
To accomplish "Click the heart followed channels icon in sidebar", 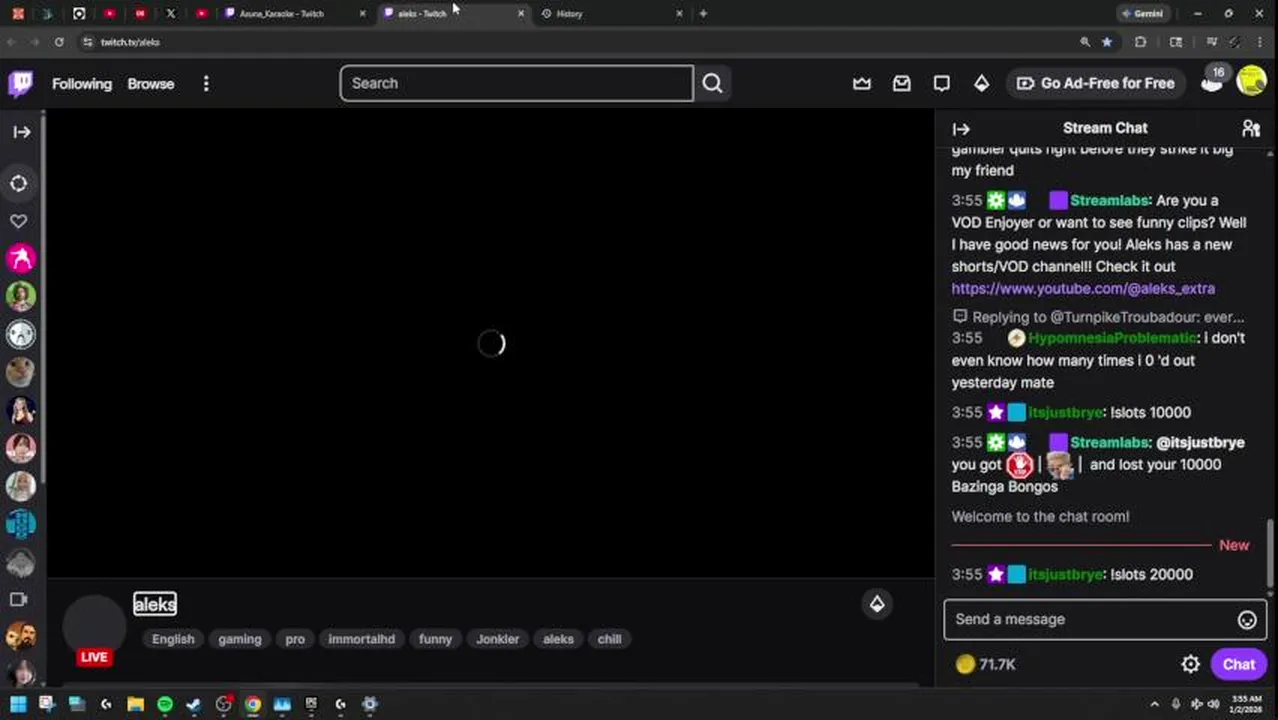I will 19,221.
